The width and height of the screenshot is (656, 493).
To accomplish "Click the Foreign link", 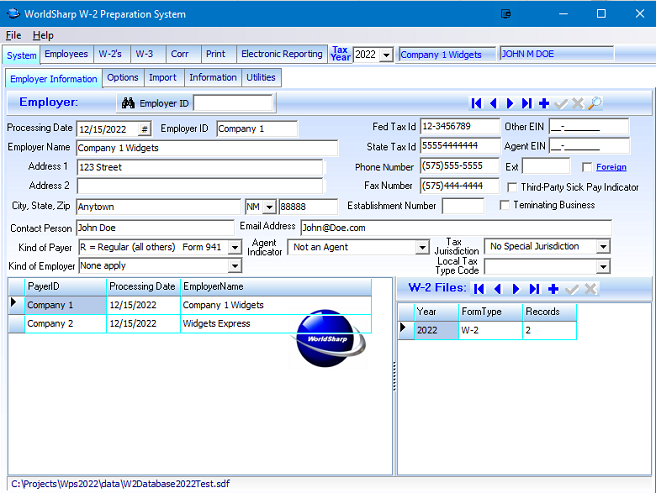I will click(x=611, y=167).
